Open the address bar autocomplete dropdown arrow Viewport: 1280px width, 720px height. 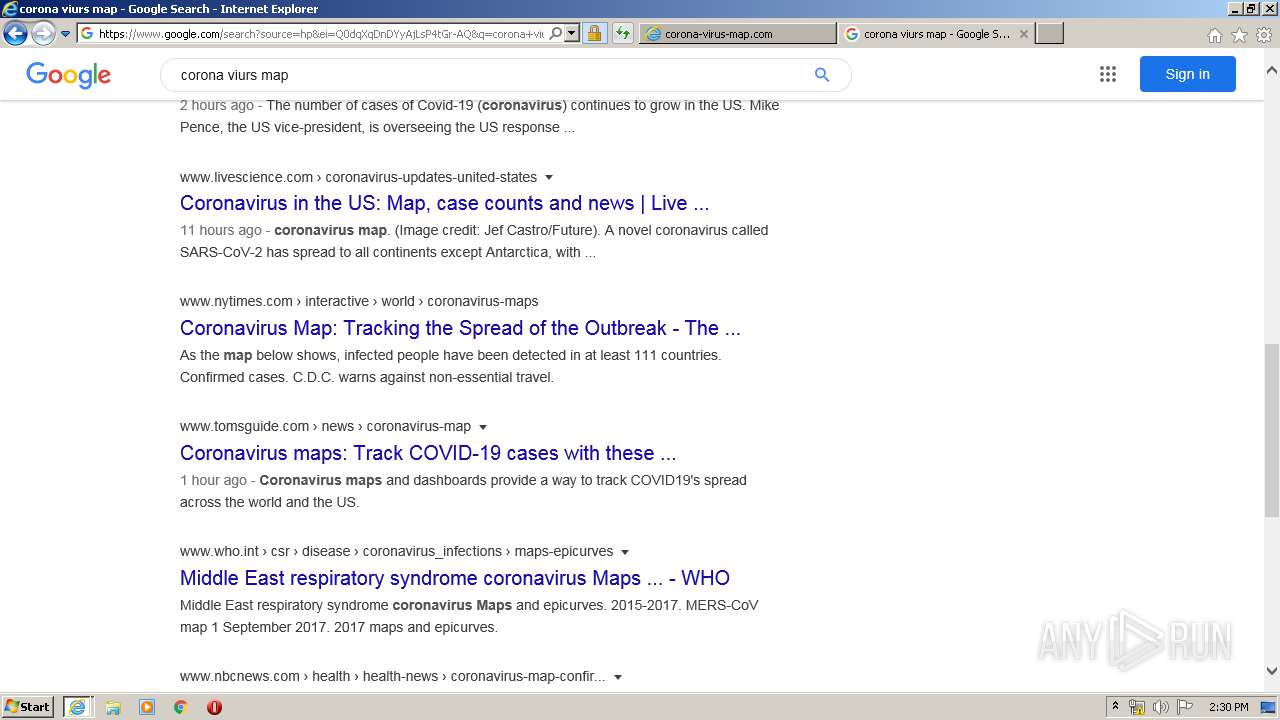coord(572,33)
